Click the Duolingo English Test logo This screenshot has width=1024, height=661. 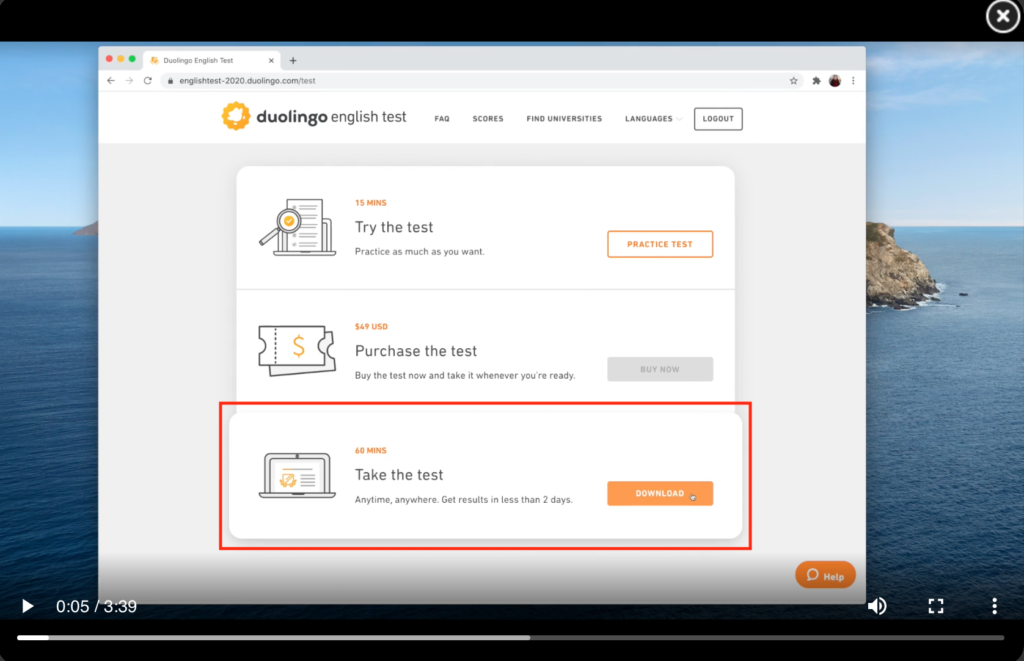[313, 116]
